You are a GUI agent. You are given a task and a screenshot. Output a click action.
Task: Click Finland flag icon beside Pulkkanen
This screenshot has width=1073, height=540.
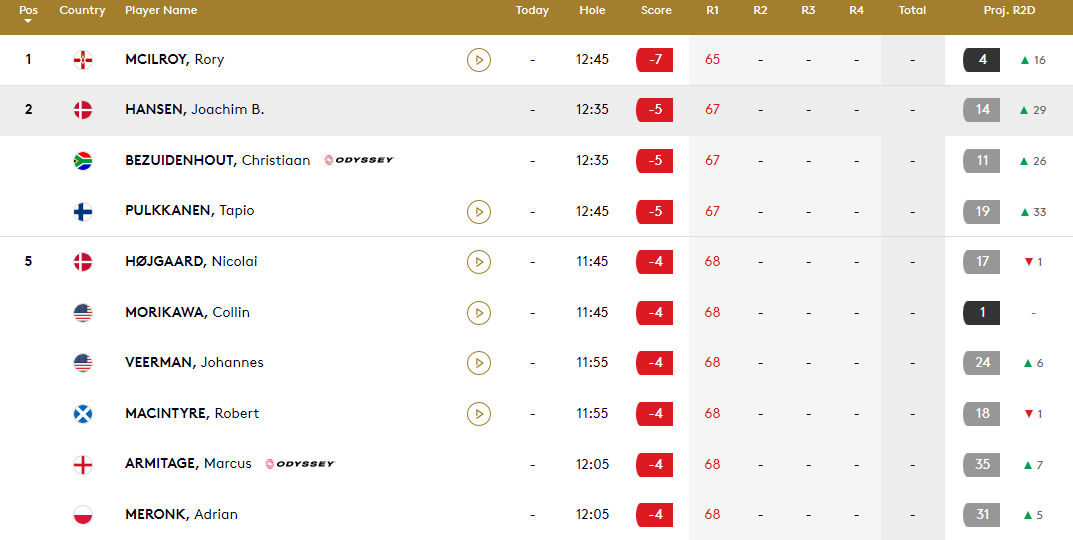pos(83,211)
